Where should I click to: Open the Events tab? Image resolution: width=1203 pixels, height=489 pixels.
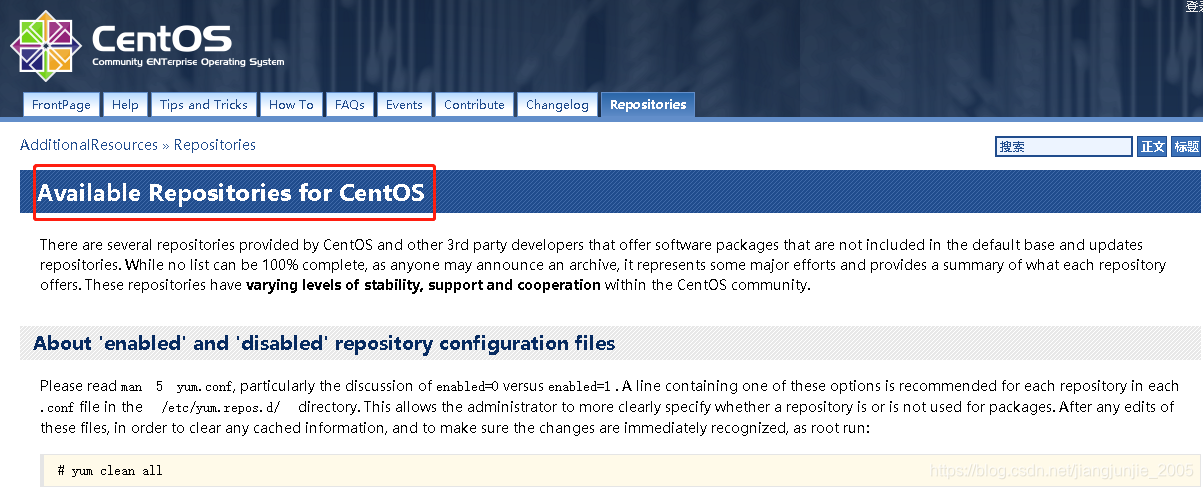[x=404, y=105]
